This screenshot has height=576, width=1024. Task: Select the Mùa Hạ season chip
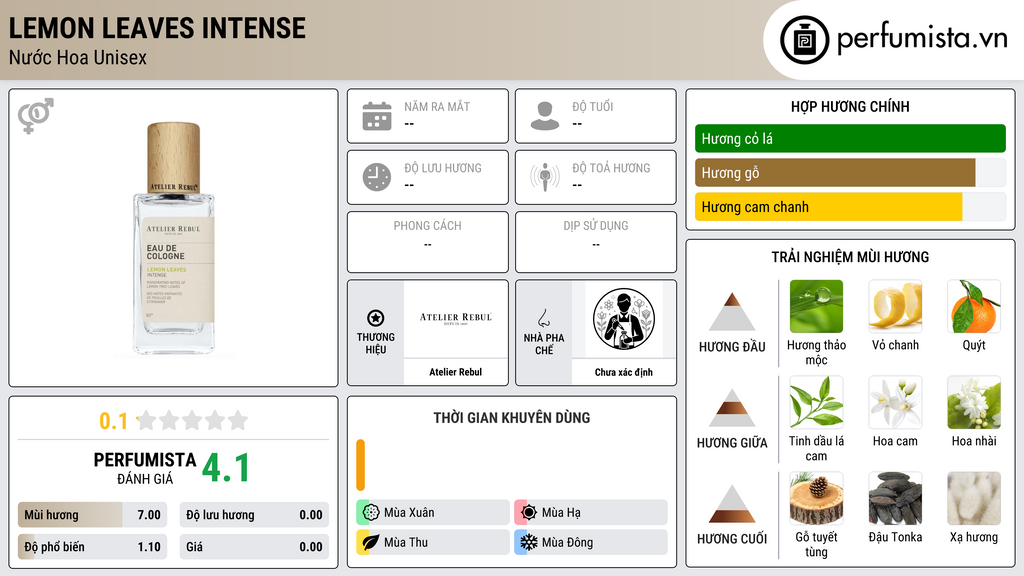pos(591,513)
